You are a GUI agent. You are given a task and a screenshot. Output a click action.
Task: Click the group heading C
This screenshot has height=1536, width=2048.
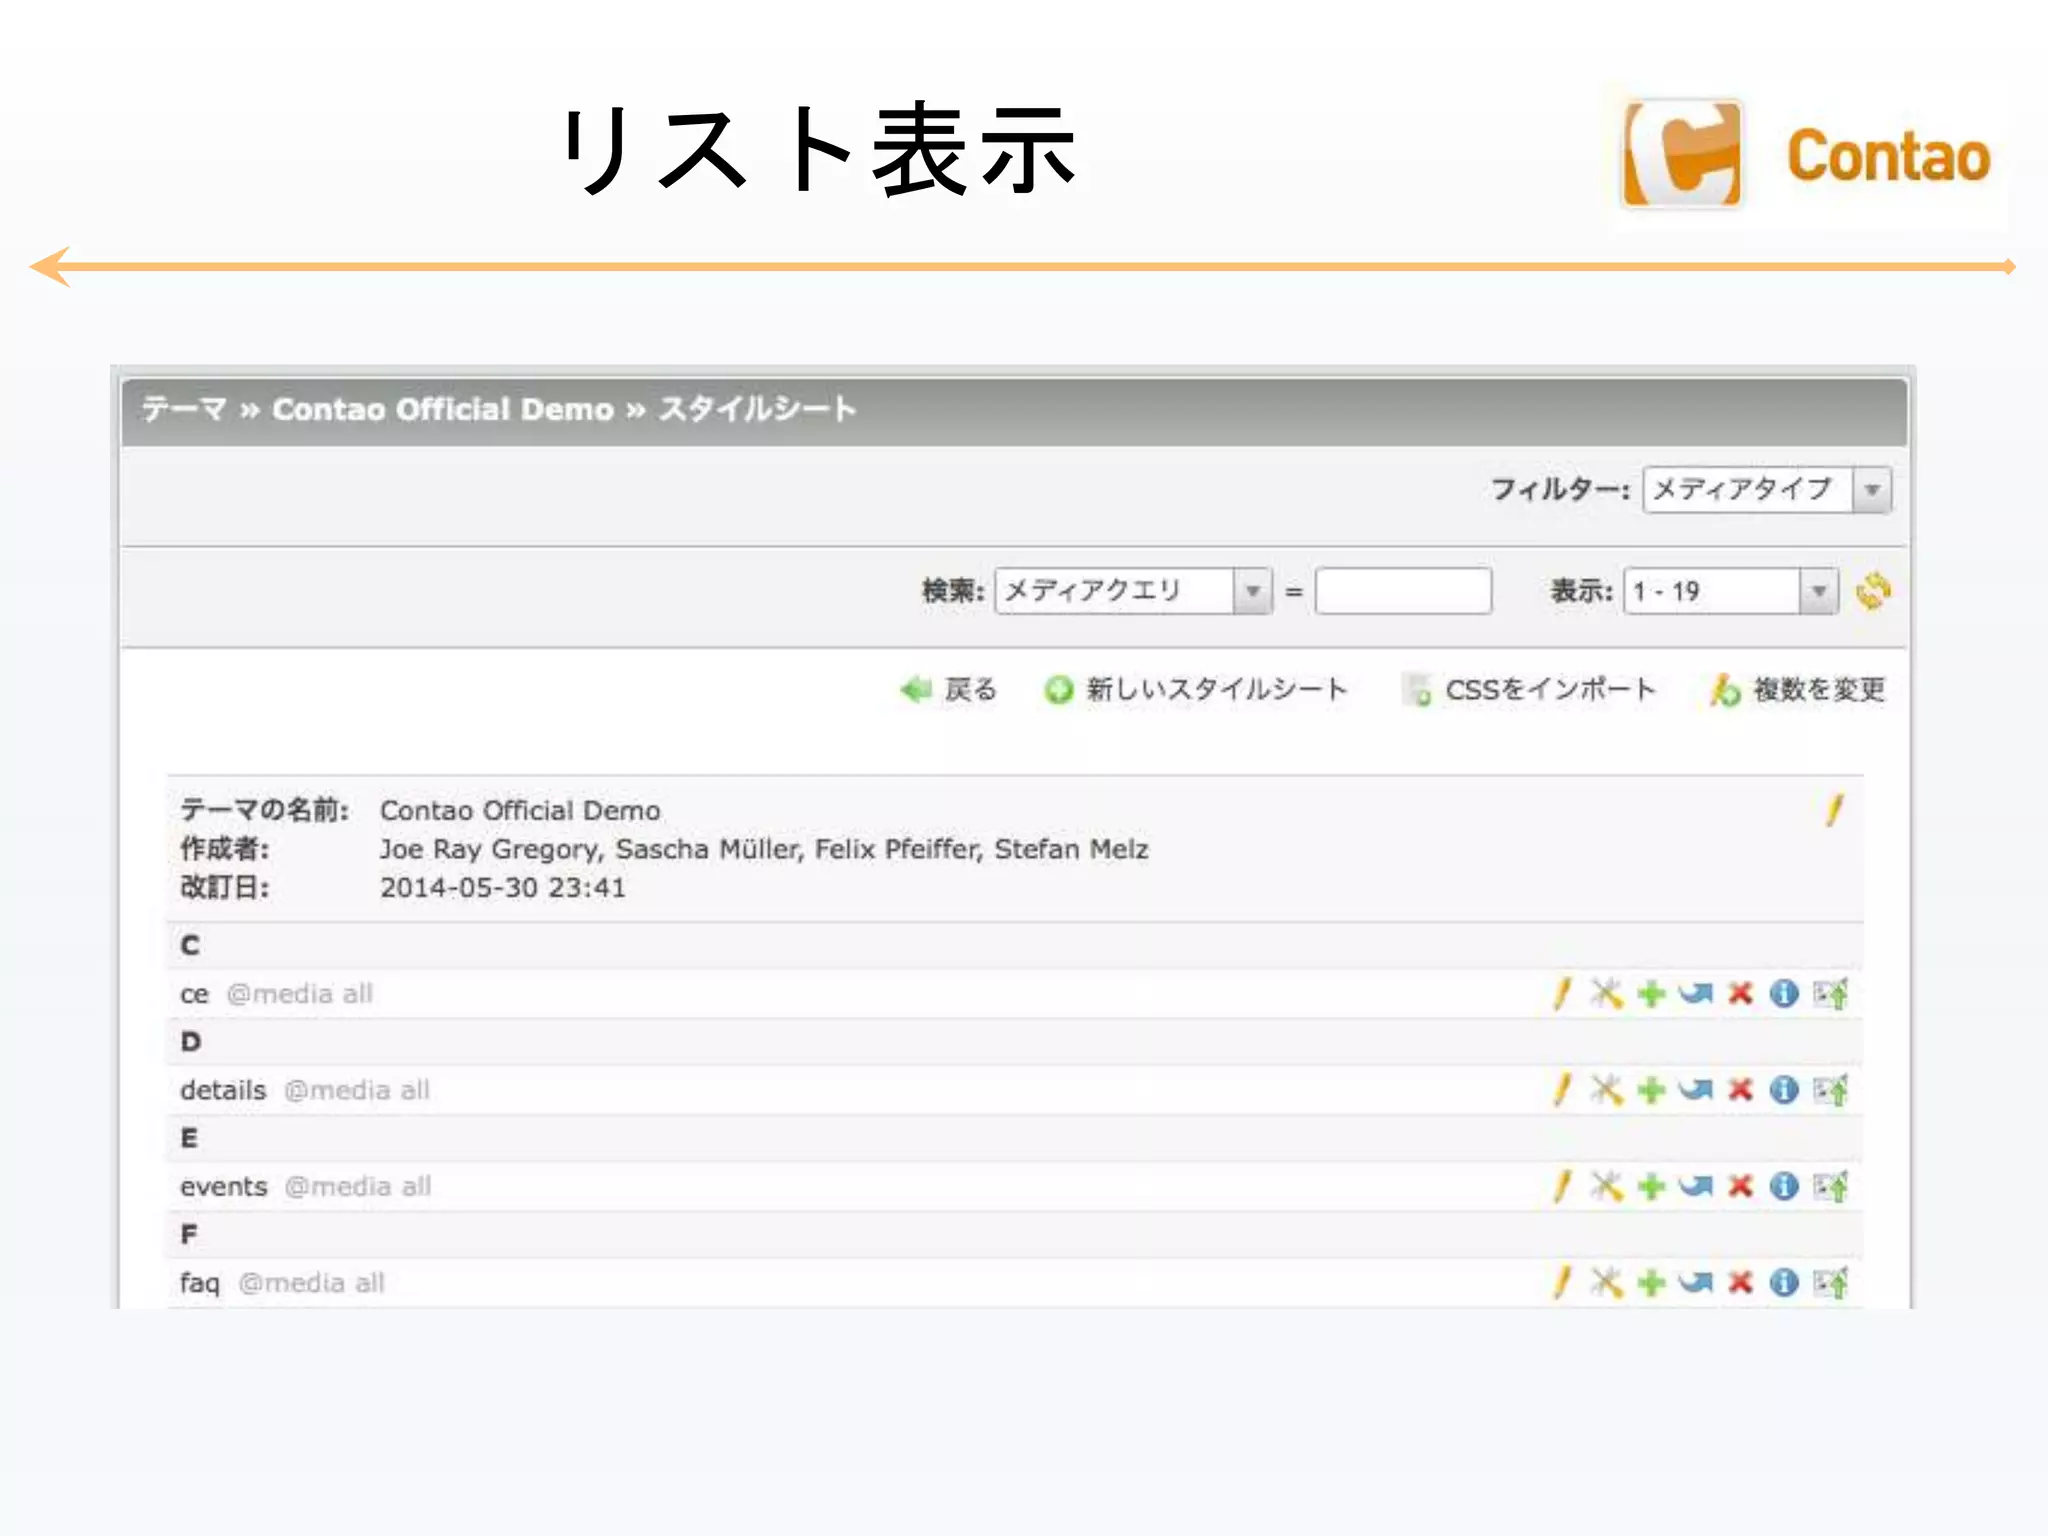(x=190, y=946)
